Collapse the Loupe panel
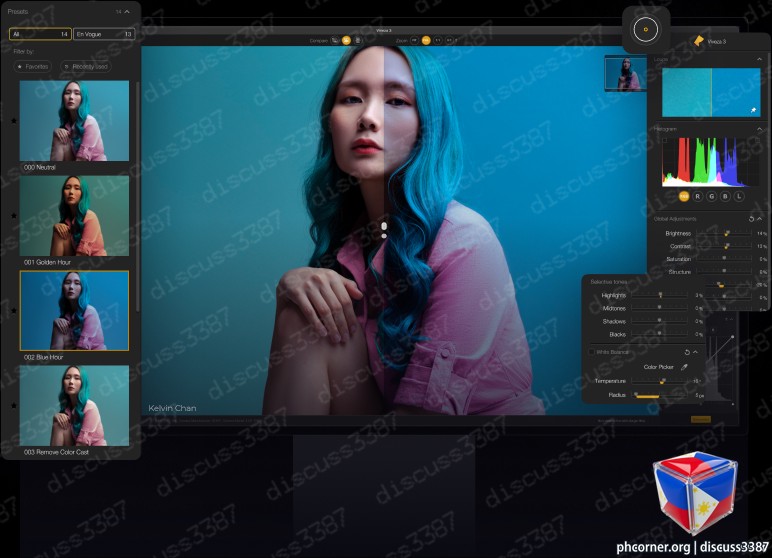 (759, 59)
